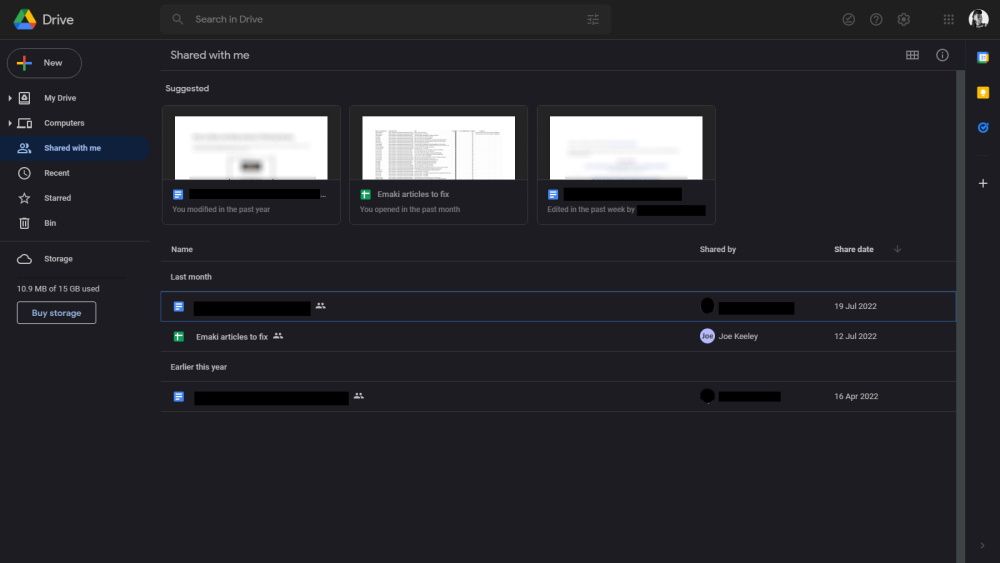
Task: Expand the My Drive tree
Action: coord(10,98)
